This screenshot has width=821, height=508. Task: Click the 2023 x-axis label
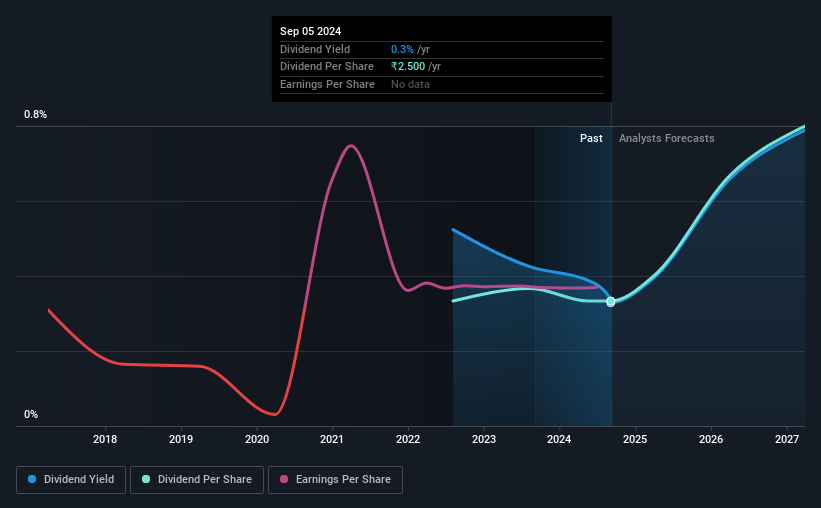point(484,439)
